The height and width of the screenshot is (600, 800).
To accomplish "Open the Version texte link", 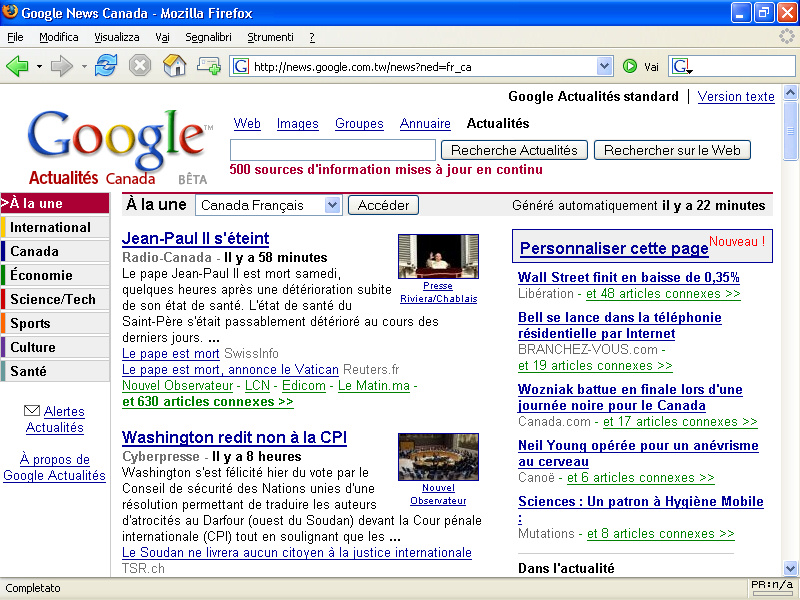I will pos(736,96).
